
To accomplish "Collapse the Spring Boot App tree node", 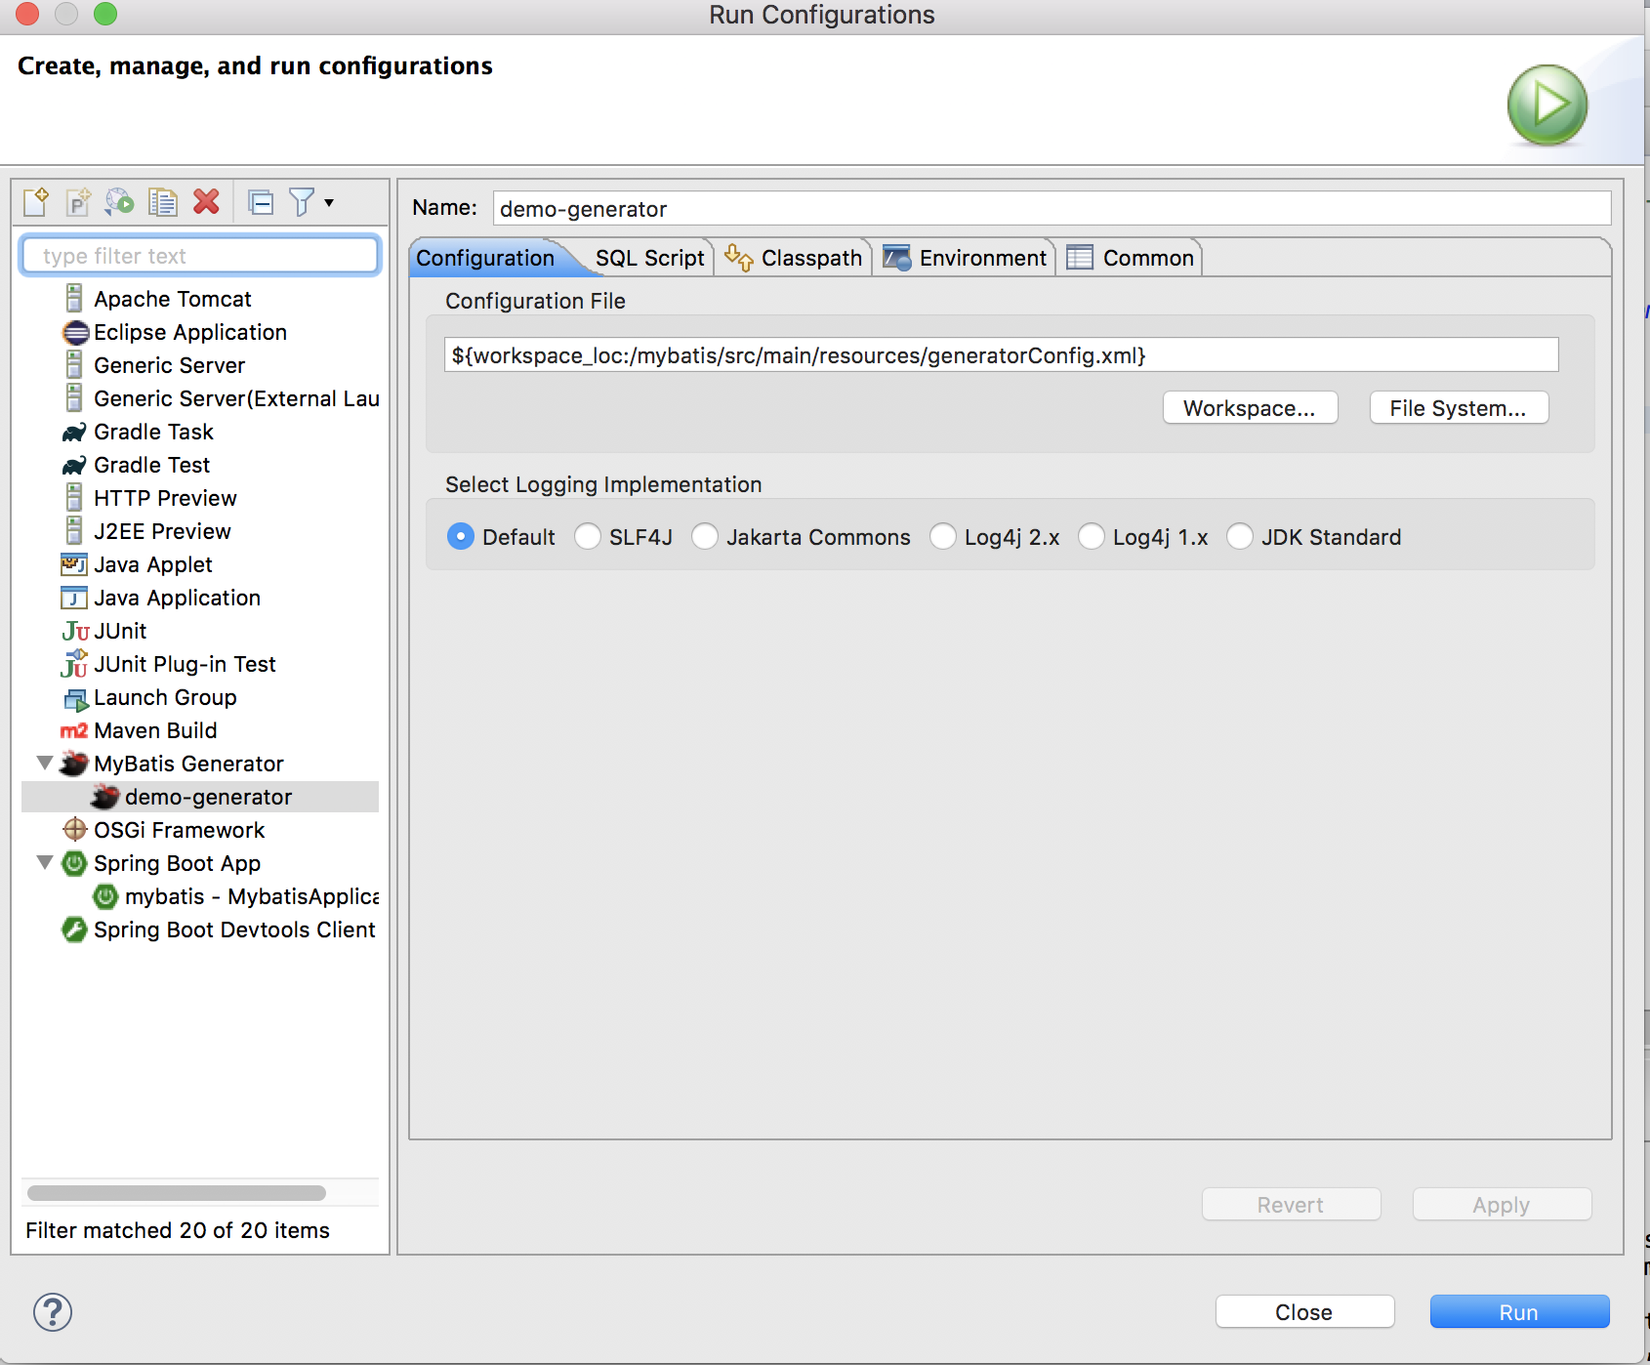I will (44, 862).
